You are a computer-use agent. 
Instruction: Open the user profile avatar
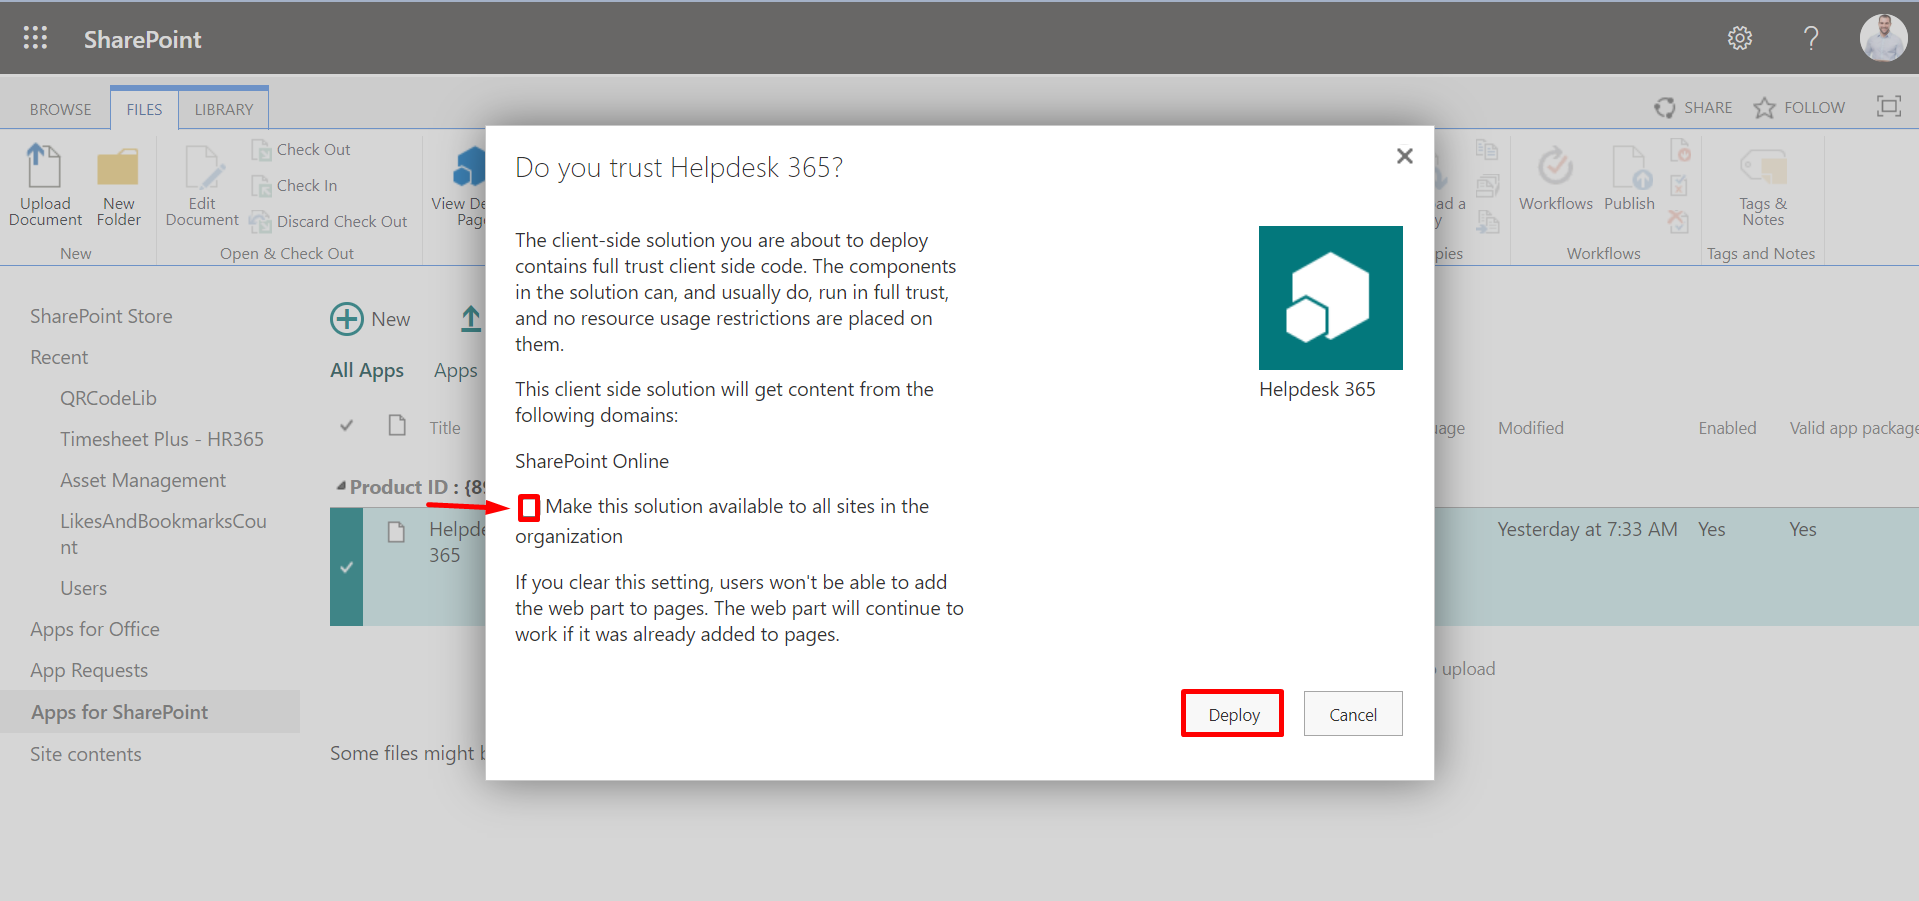(1883, 38)
